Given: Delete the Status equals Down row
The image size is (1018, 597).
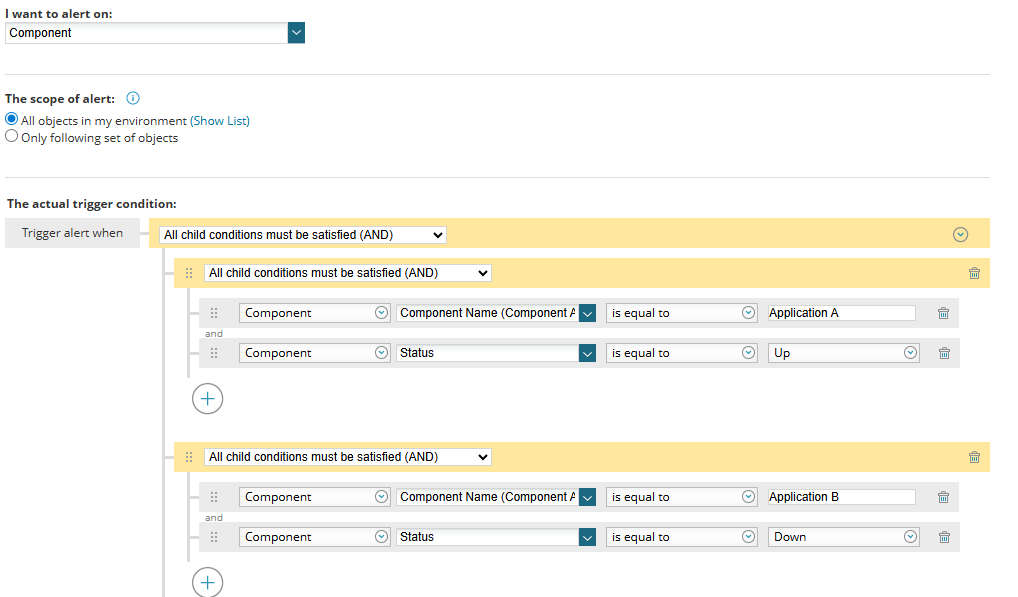Looking at the screenshot, I should coord(944,537).
